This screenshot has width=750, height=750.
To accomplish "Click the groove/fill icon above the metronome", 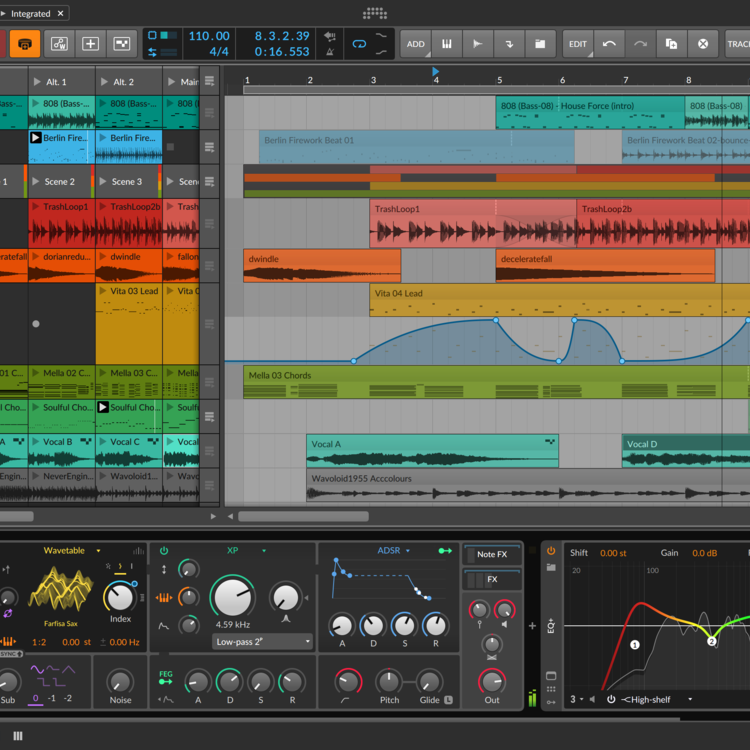I will pos(330,36).
